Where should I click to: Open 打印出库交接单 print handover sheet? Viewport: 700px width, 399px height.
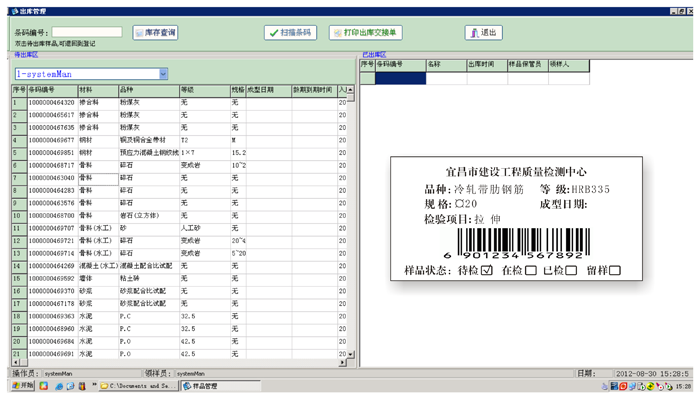point(366,33)
